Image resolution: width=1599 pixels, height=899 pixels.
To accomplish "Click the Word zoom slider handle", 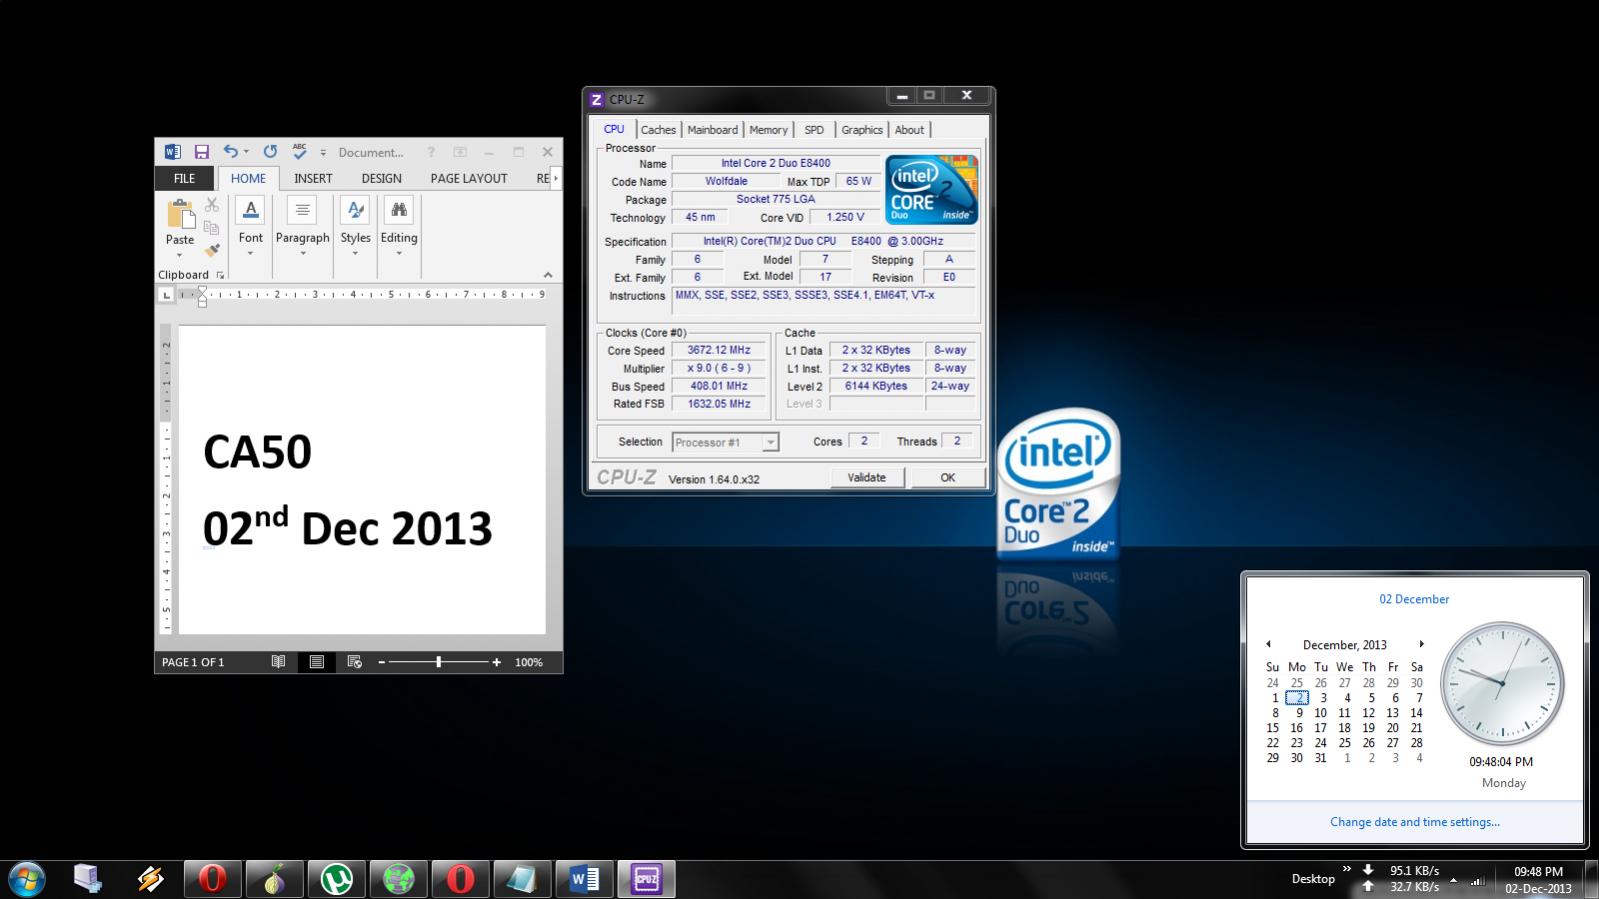I will coord(438,662).
